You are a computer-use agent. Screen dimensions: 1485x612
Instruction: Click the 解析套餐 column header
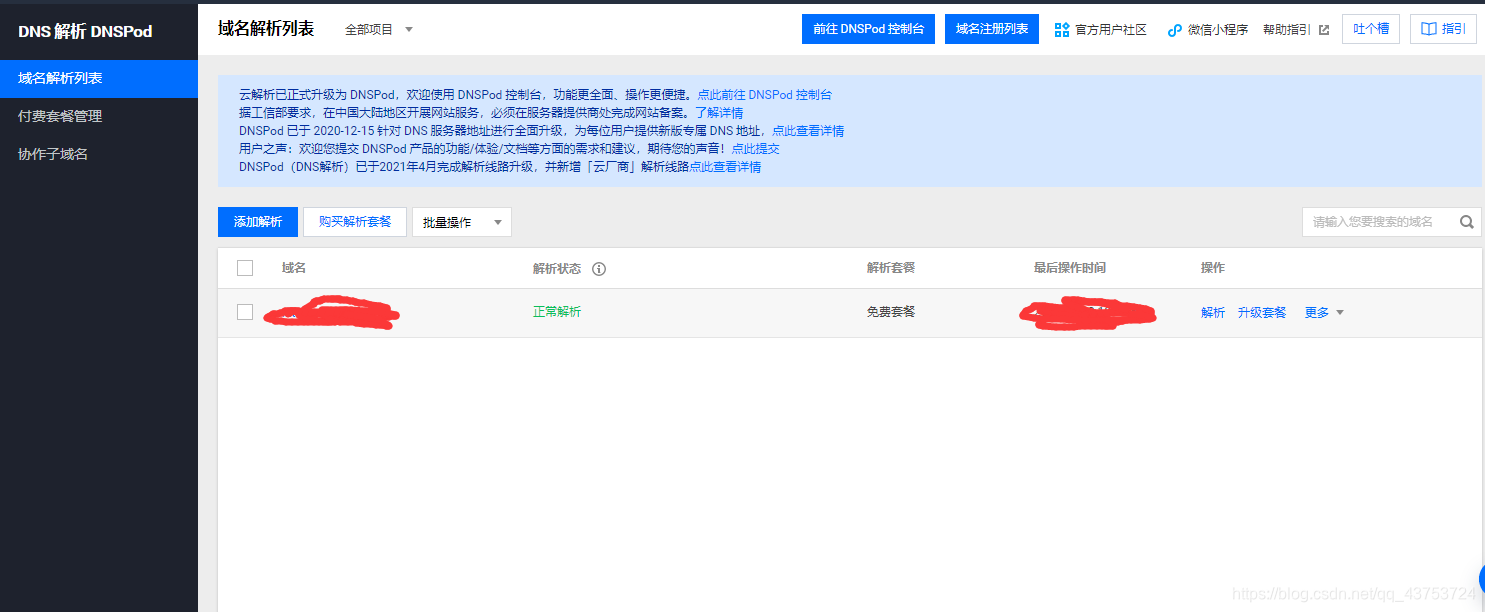(x=891, y=268)
